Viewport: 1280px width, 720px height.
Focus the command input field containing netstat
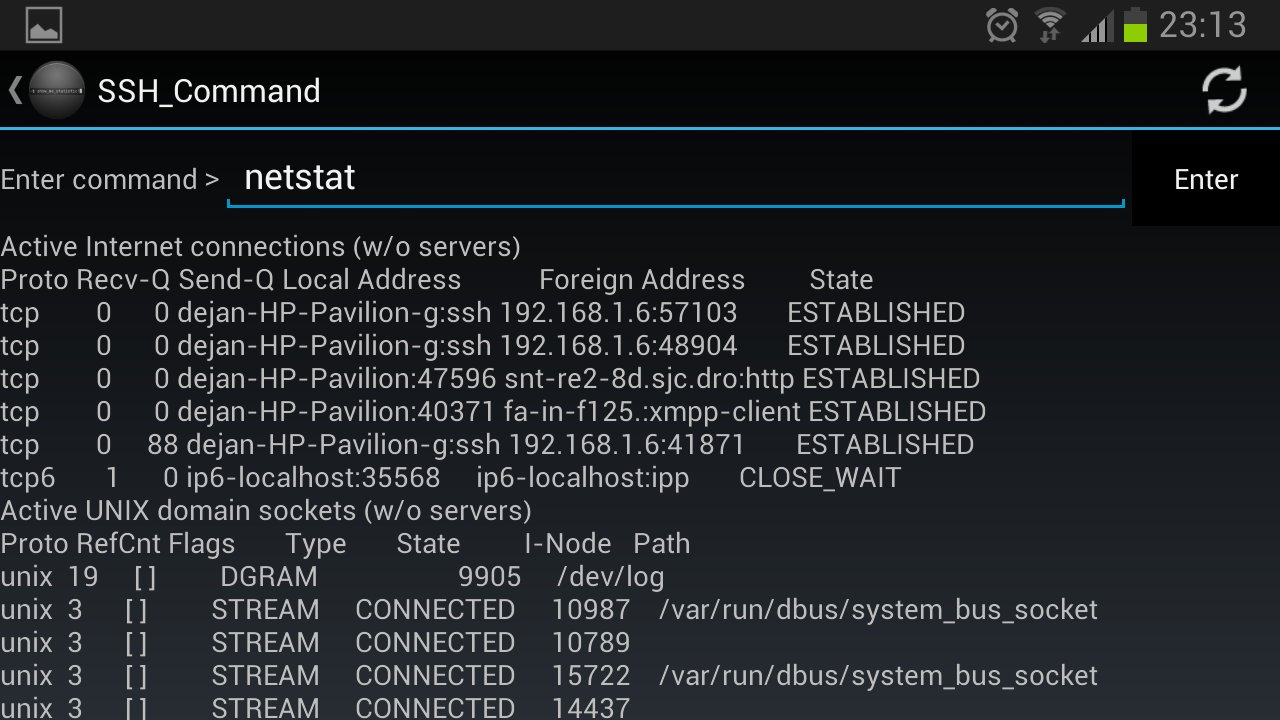point(676,178)
